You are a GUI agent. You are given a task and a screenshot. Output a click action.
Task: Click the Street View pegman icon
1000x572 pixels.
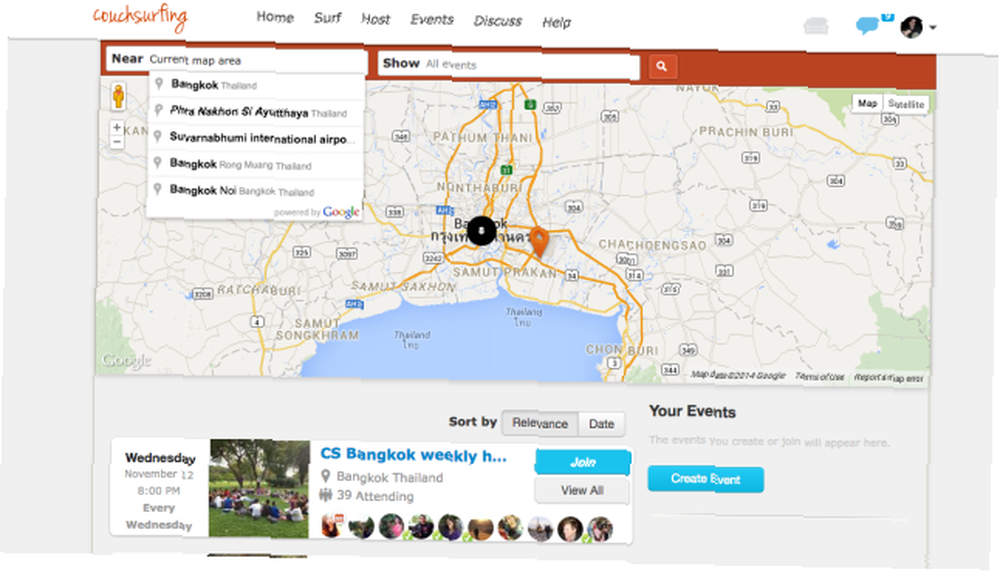tap(118, 96)
